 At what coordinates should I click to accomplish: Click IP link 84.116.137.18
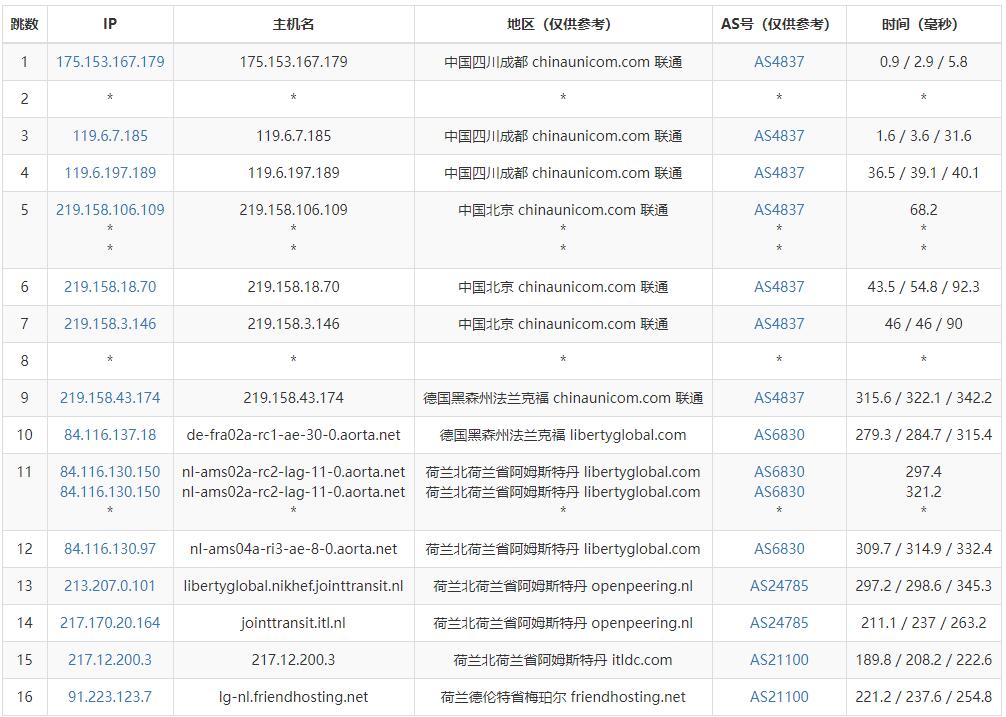(x=110, y=435)
